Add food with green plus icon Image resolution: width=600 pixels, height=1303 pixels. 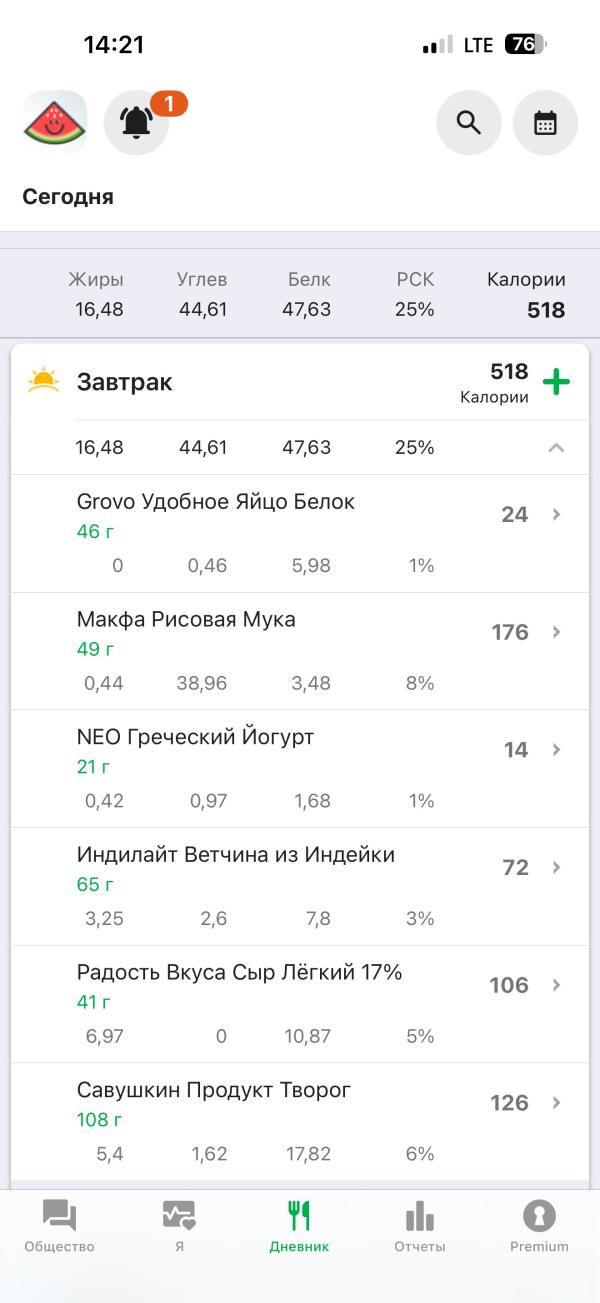[x=556, y=382]
